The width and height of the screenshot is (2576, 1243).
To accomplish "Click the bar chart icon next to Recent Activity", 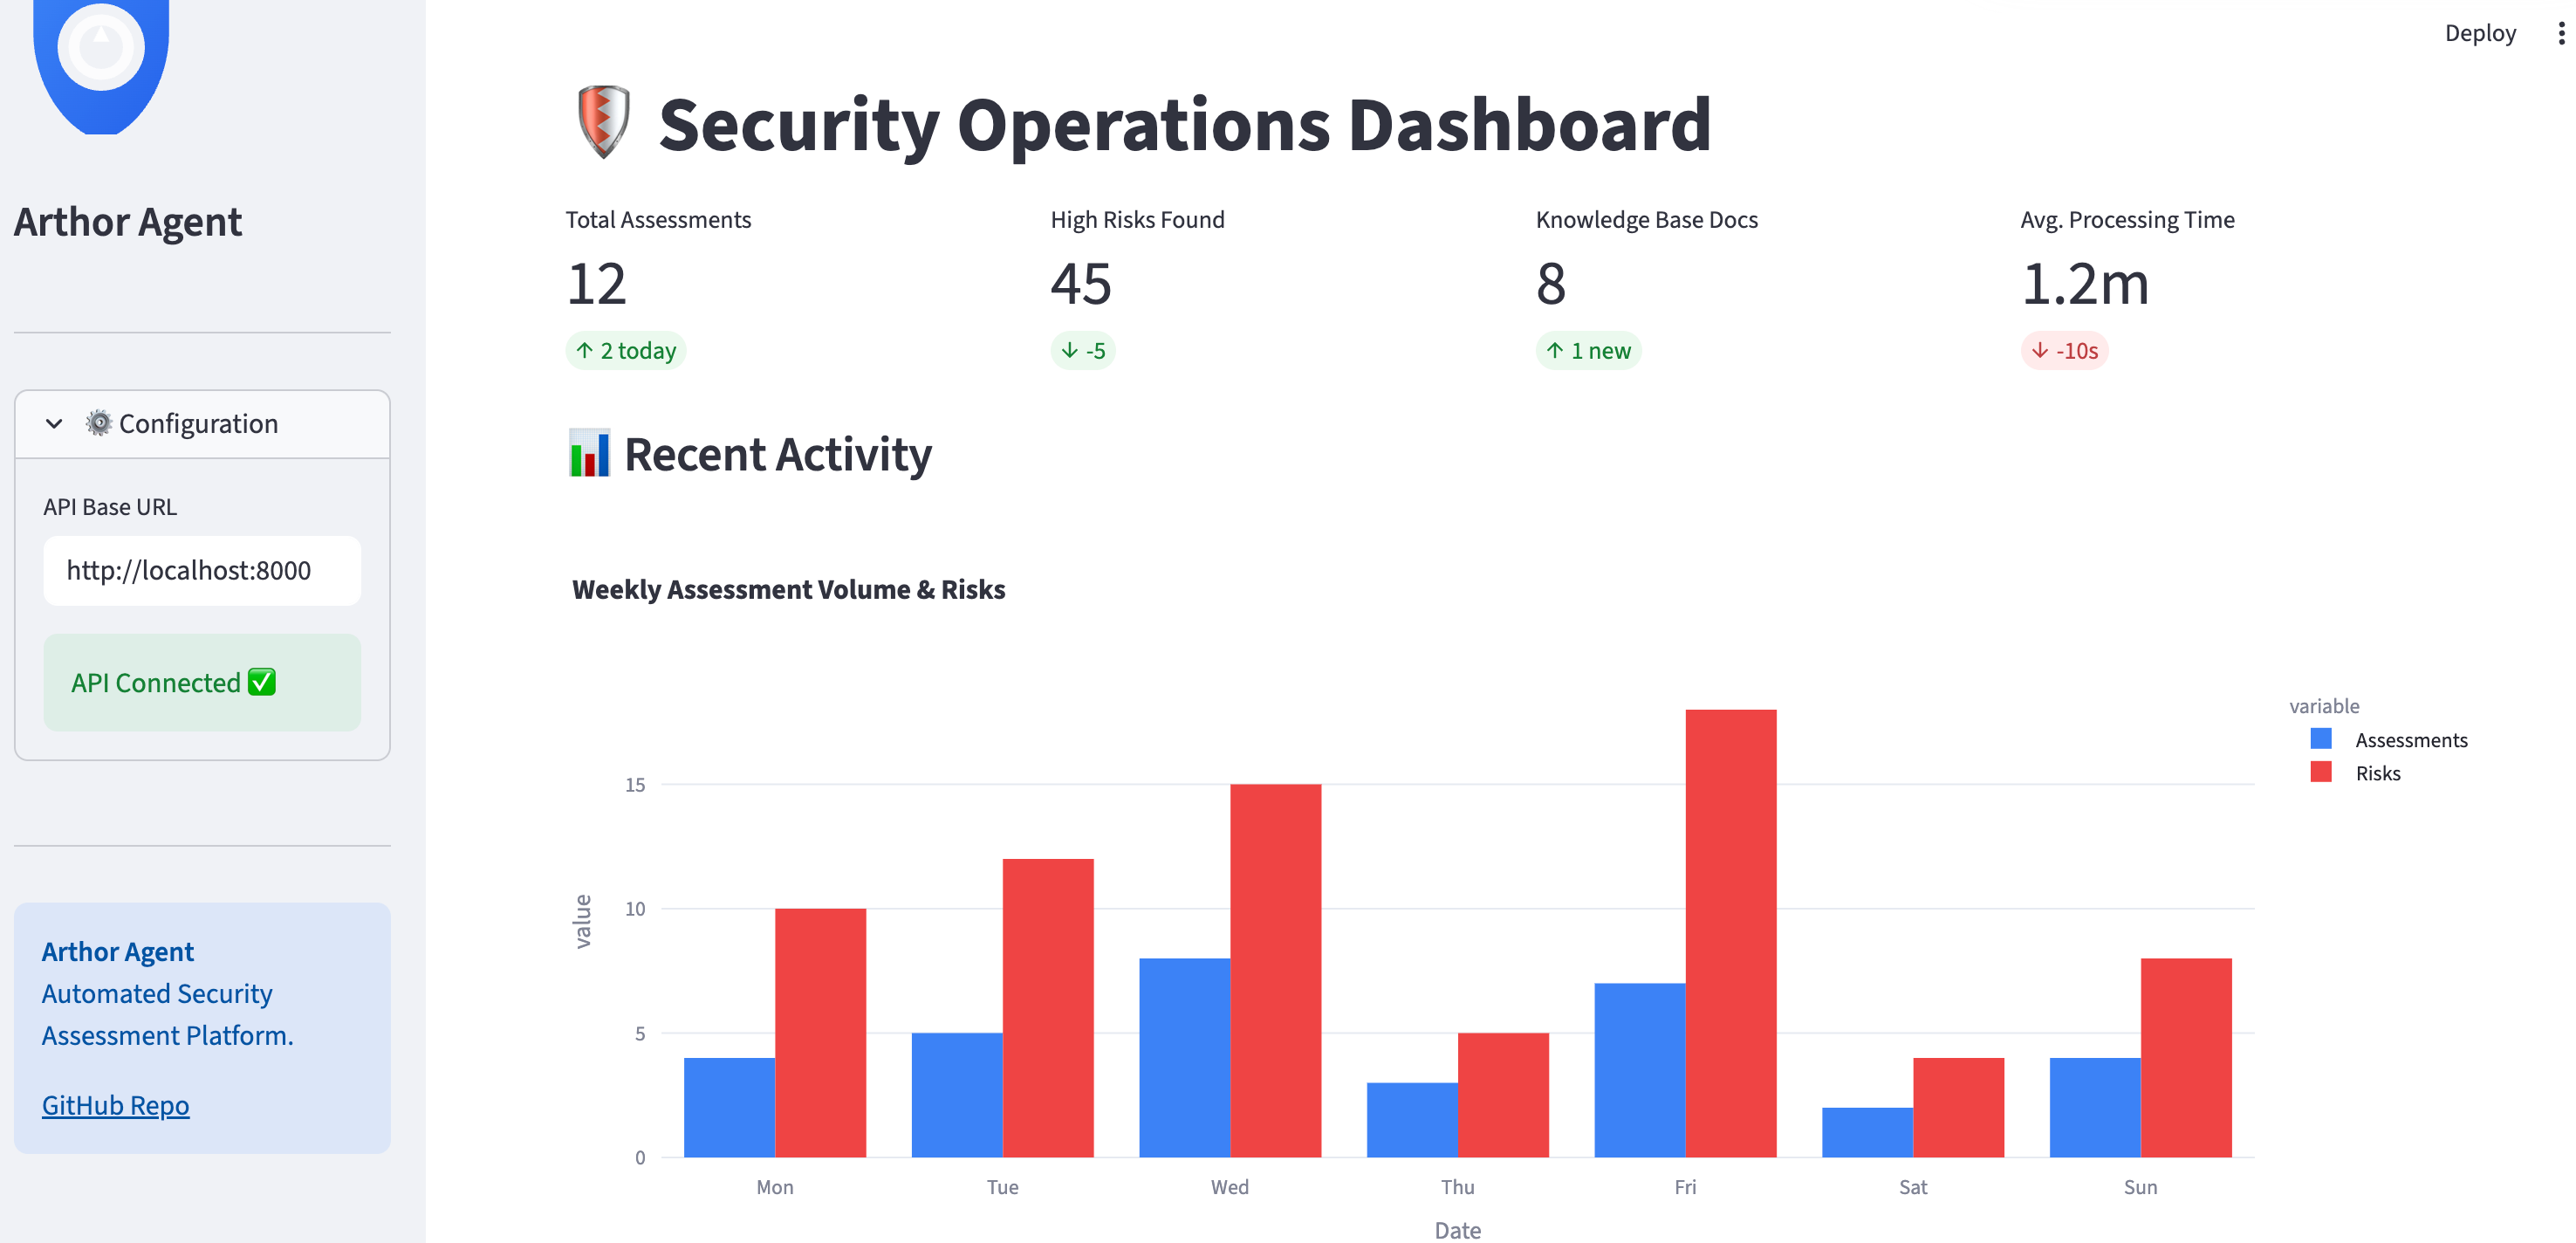I will (x=589, y=453).
